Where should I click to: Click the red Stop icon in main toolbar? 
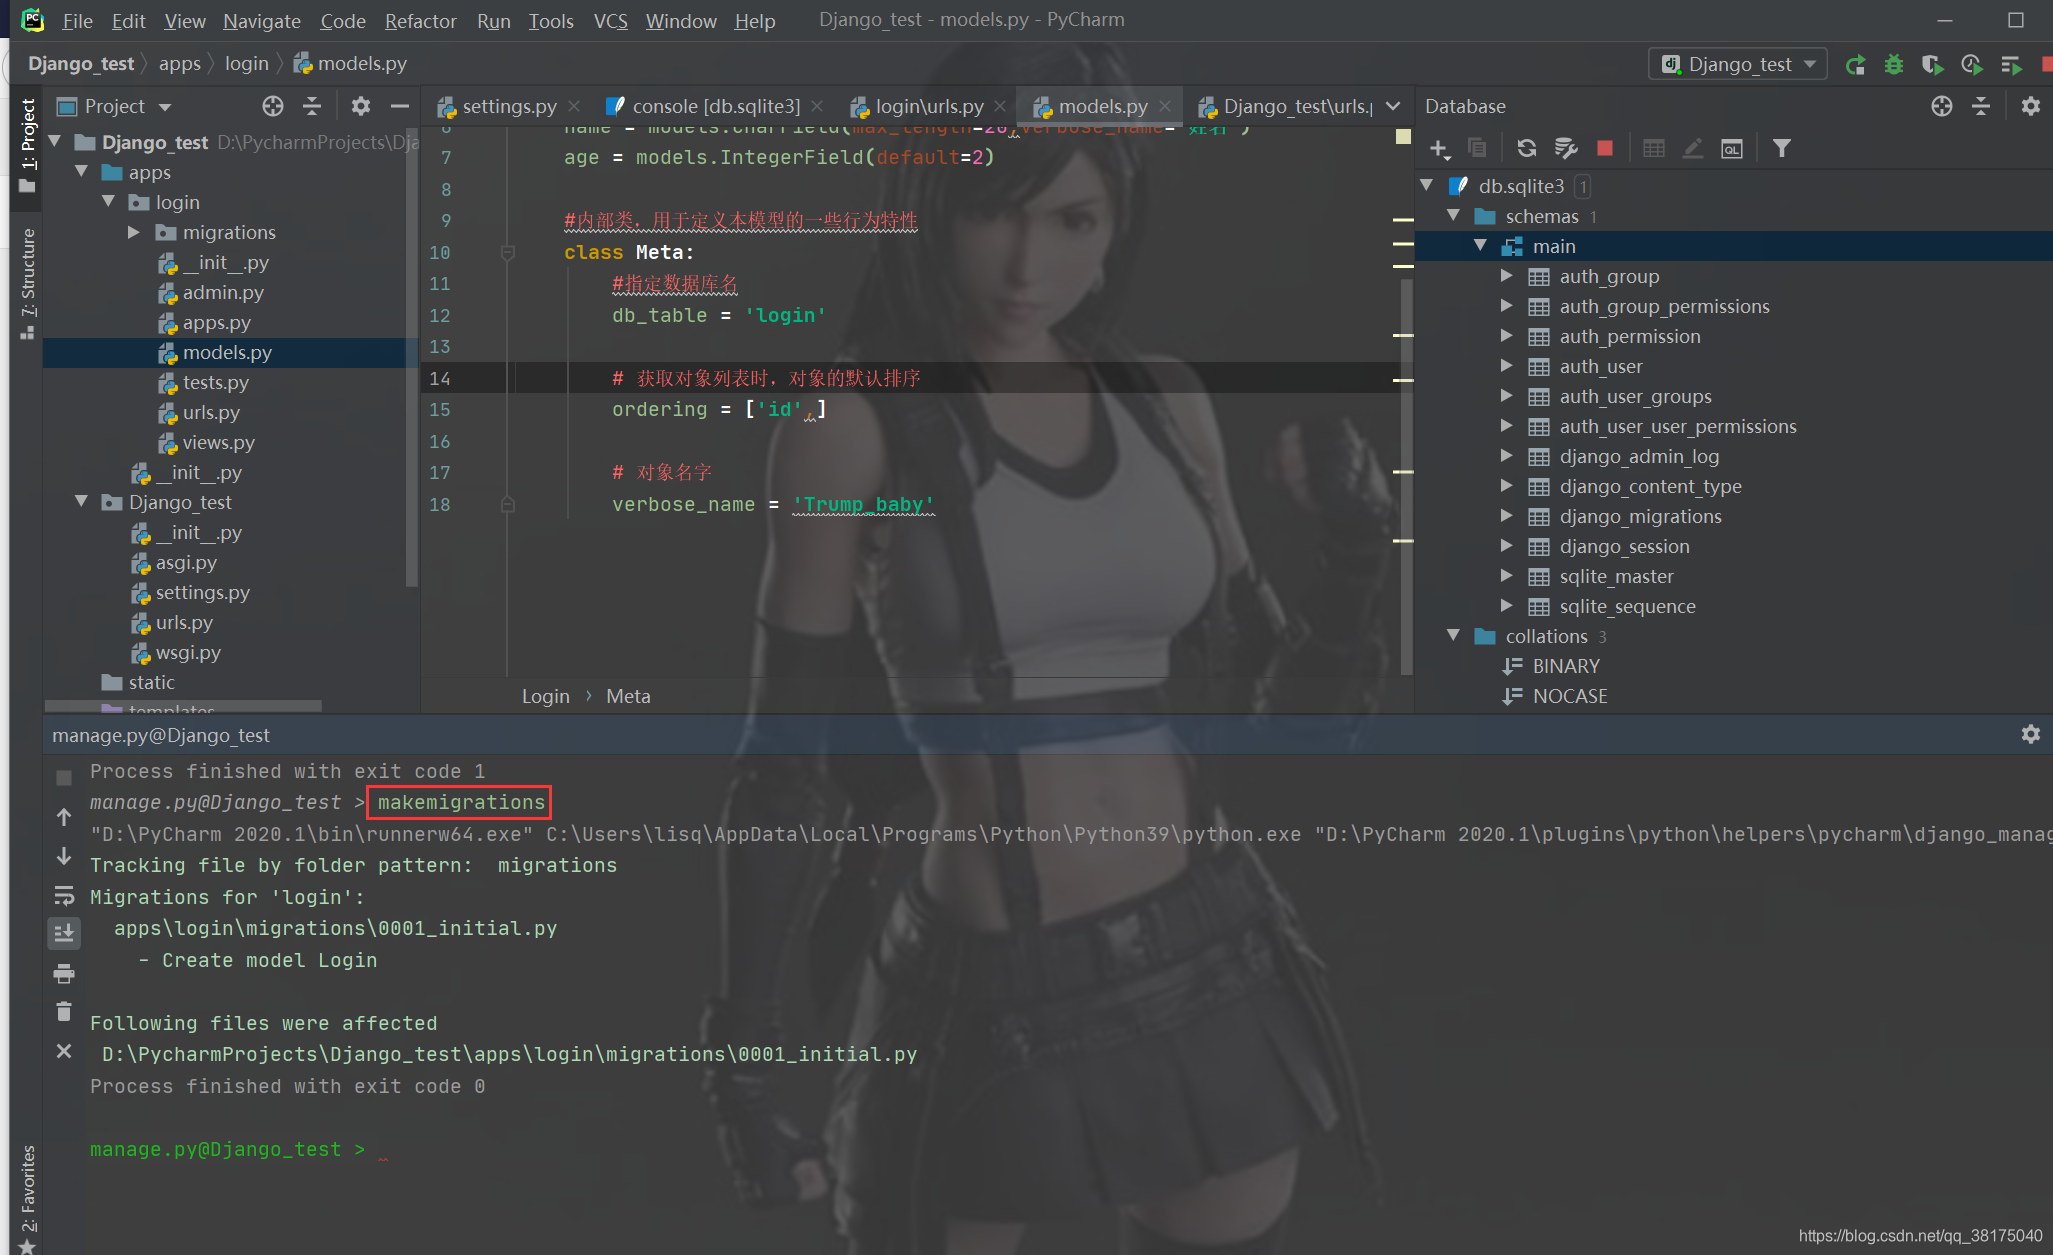click(x=2045, y=65)
